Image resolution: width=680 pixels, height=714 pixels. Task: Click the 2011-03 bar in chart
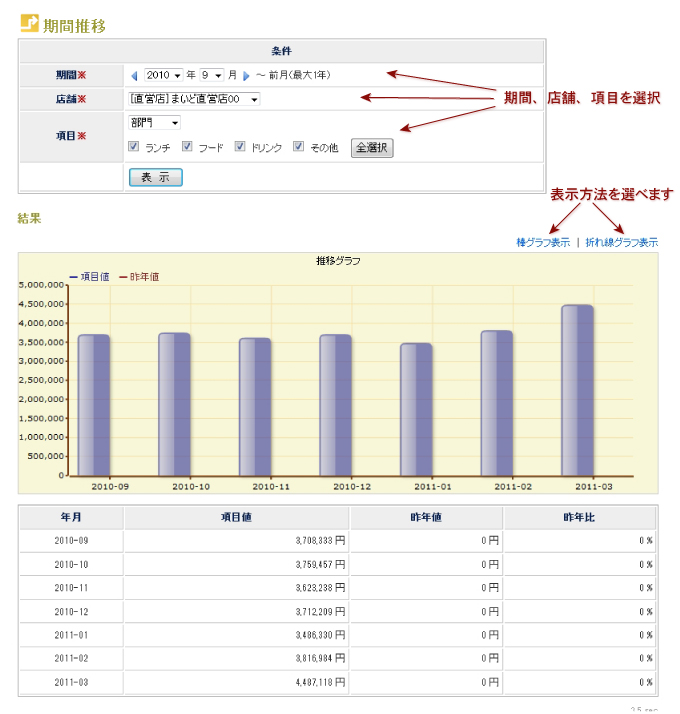pos(578,391)
